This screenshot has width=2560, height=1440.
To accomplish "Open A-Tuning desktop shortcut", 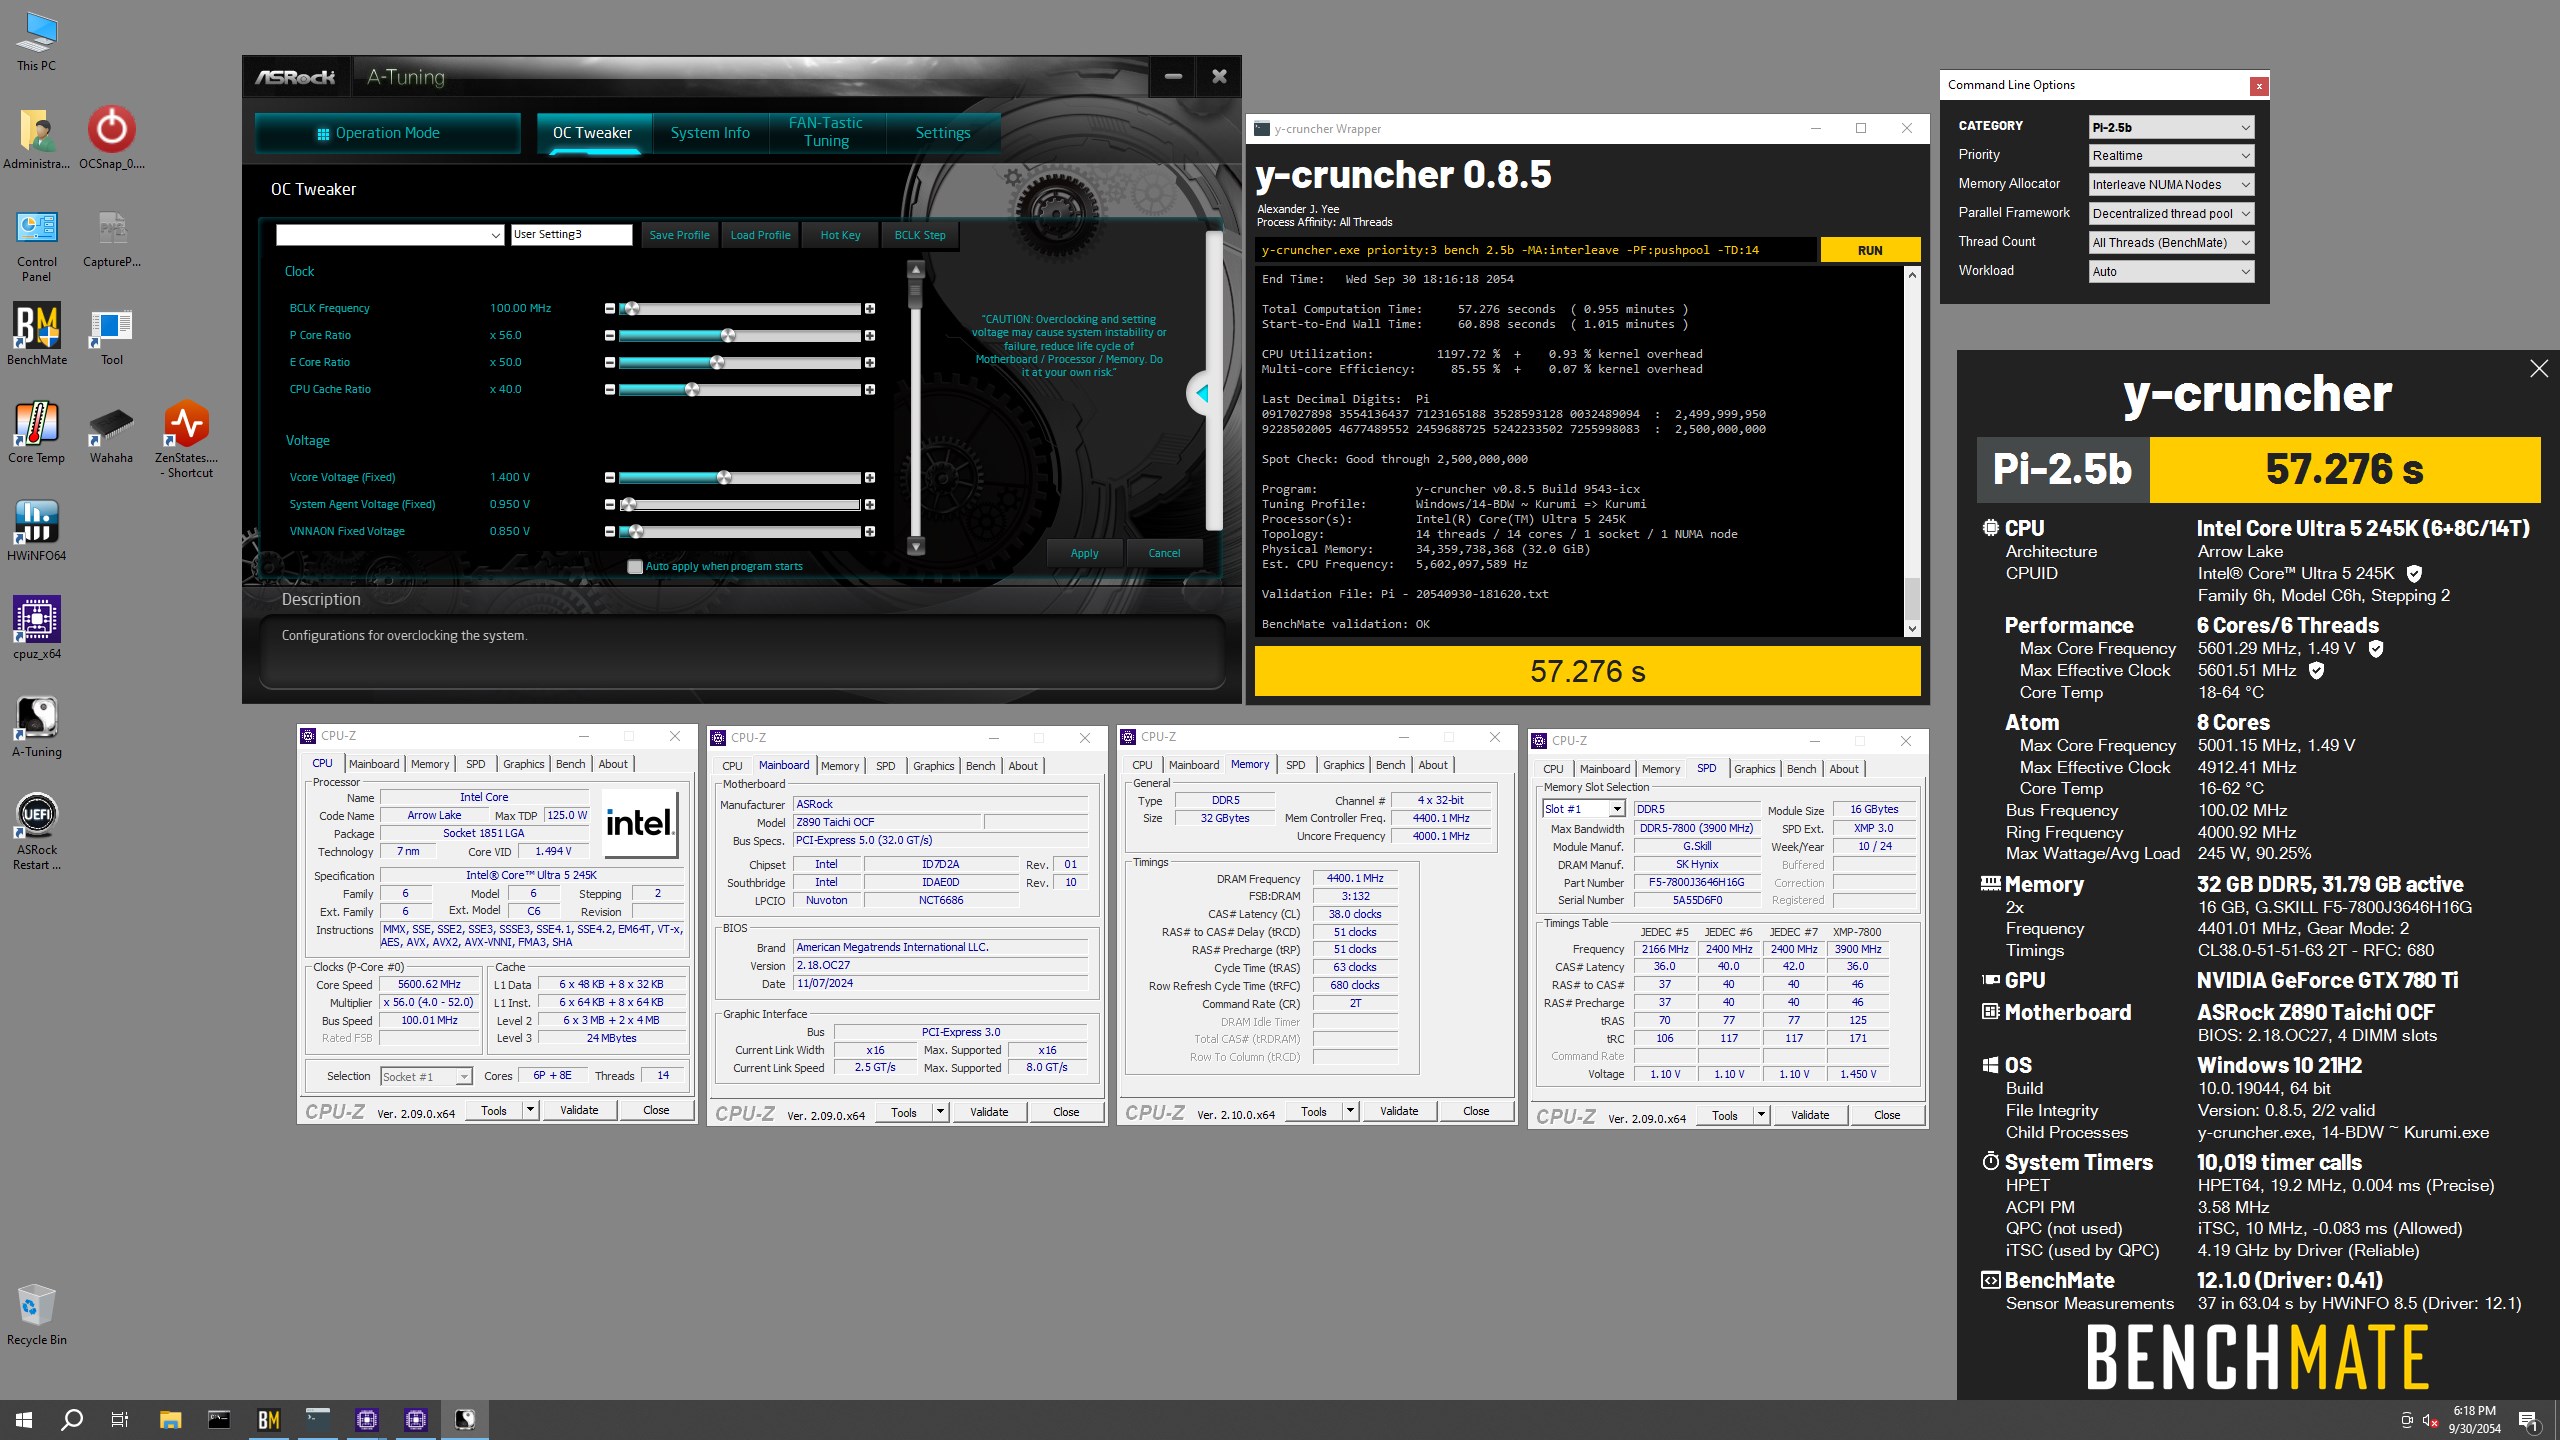I will pos(37,727).
